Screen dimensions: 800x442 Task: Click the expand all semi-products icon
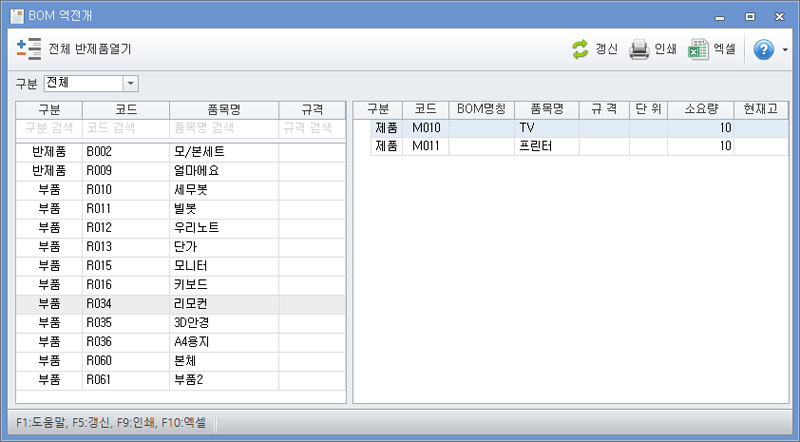point(29,48)
